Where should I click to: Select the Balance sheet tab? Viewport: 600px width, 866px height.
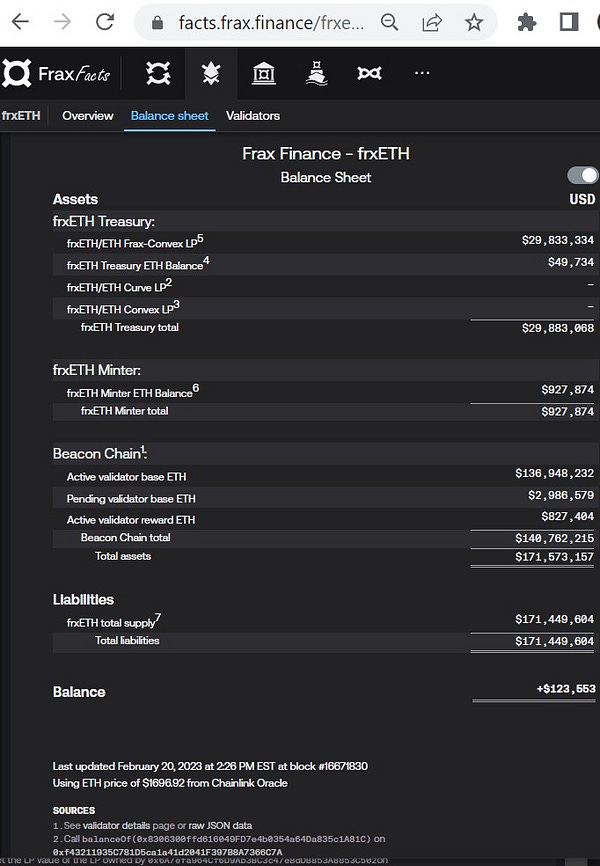coord(170,115)
